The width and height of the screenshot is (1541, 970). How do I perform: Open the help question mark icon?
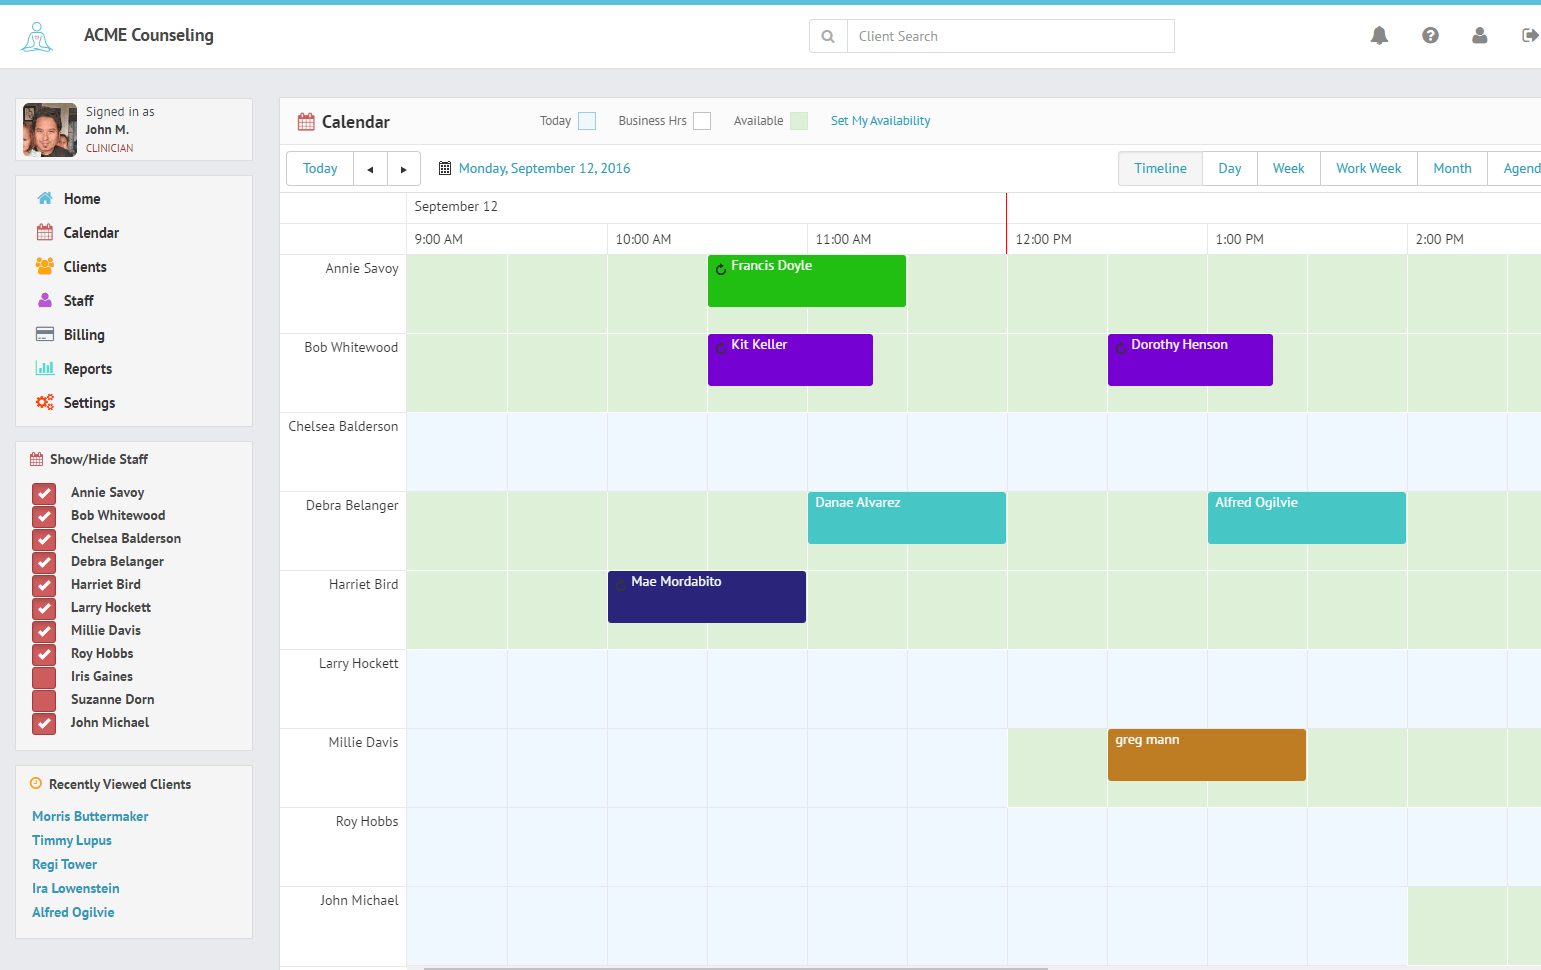coord(1430,35)
